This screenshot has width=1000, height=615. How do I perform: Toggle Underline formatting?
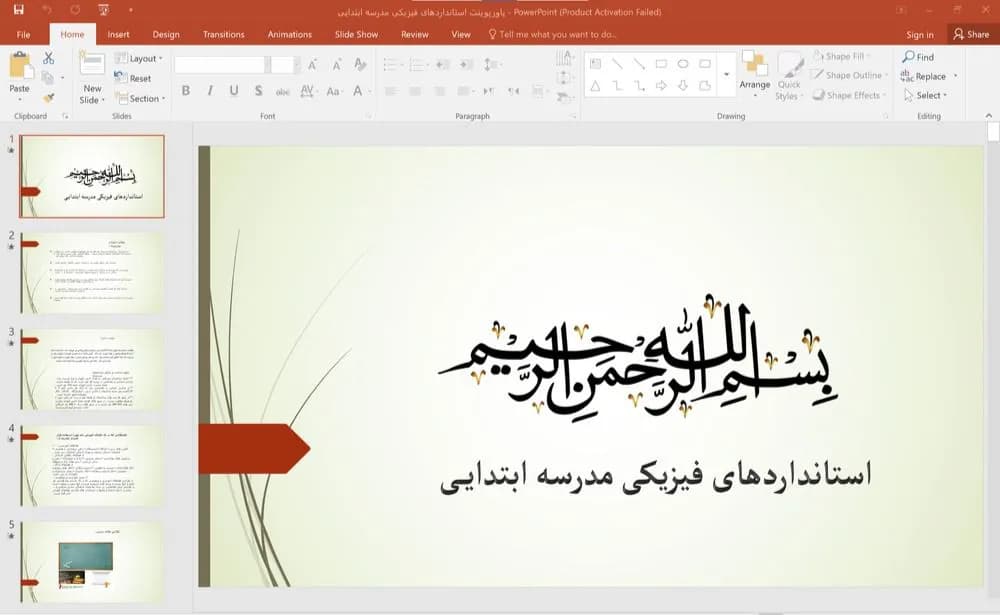tap(234, 91)
